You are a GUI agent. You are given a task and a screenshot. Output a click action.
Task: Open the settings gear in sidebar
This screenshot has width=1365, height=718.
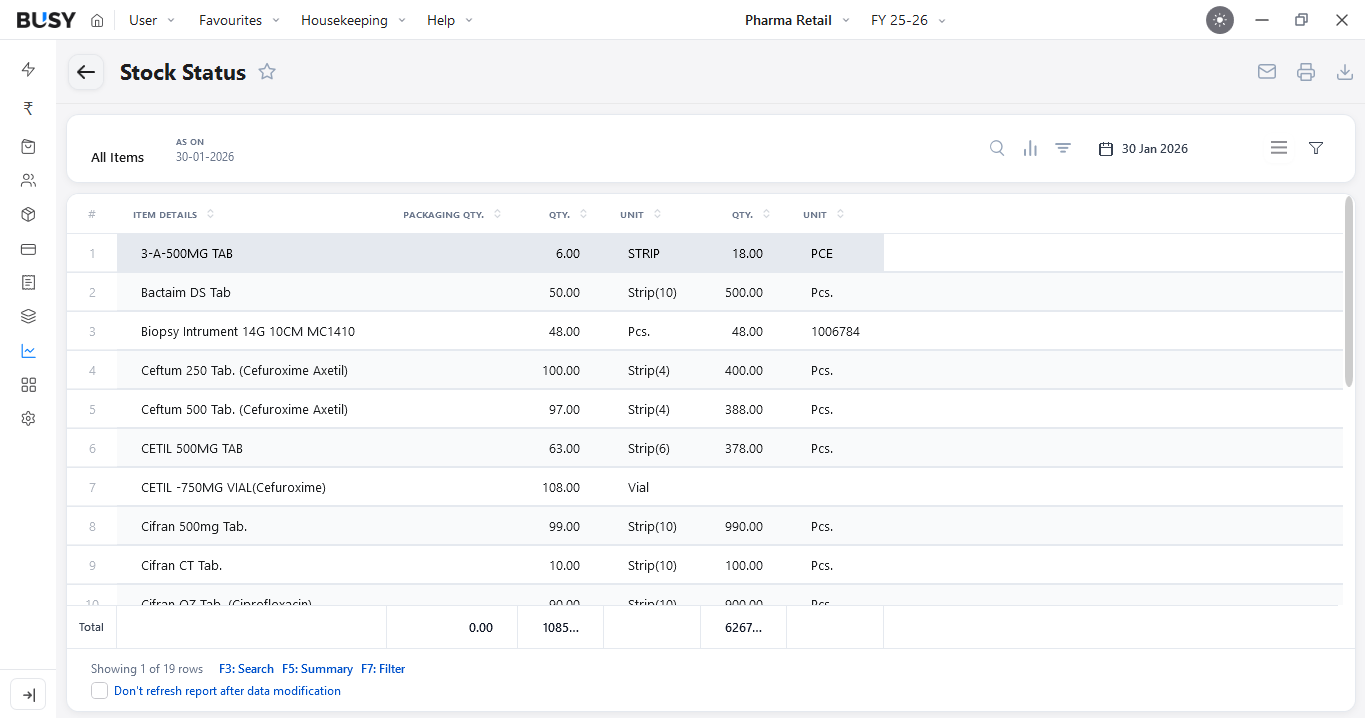[28, 419]
